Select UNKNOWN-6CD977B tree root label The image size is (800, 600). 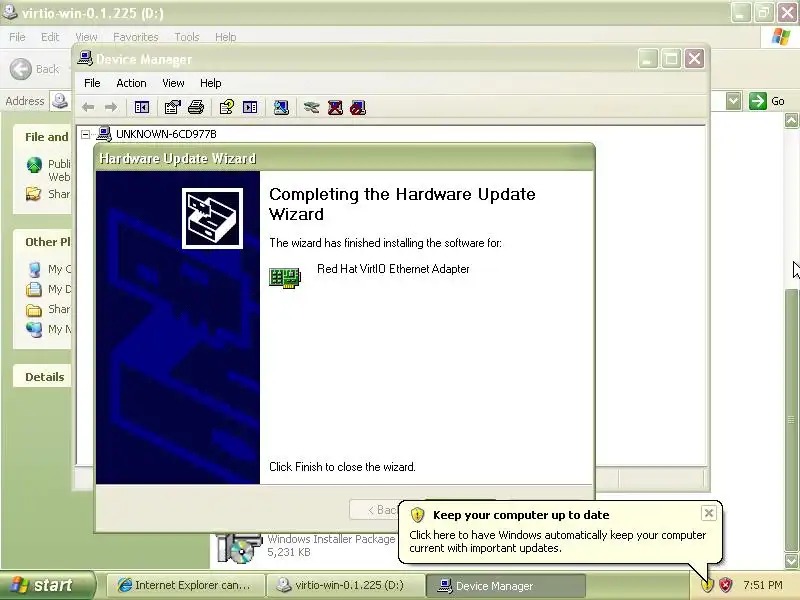tap(166, 134)
